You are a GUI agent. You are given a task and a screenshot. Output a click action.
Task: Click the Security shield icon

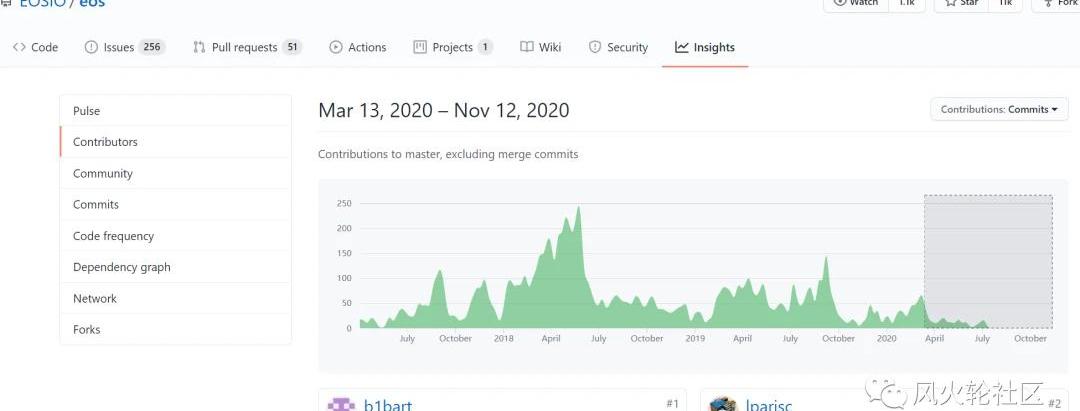[595, 47]
